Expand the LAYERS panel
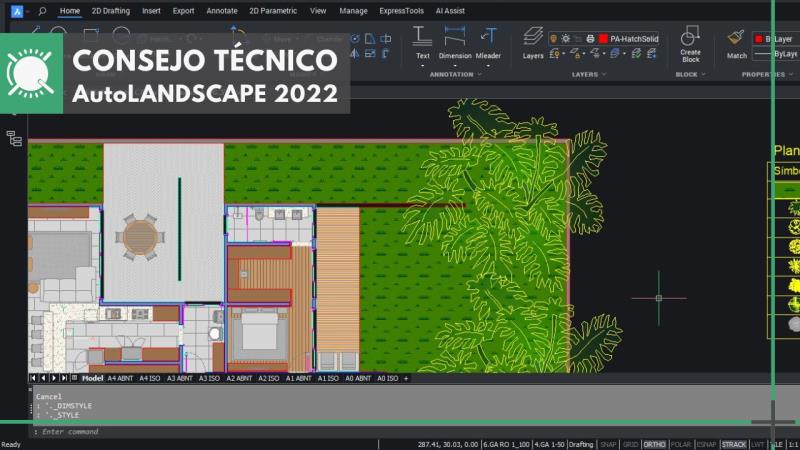Viewport: 800px width, 450px height. coord(589,74)
